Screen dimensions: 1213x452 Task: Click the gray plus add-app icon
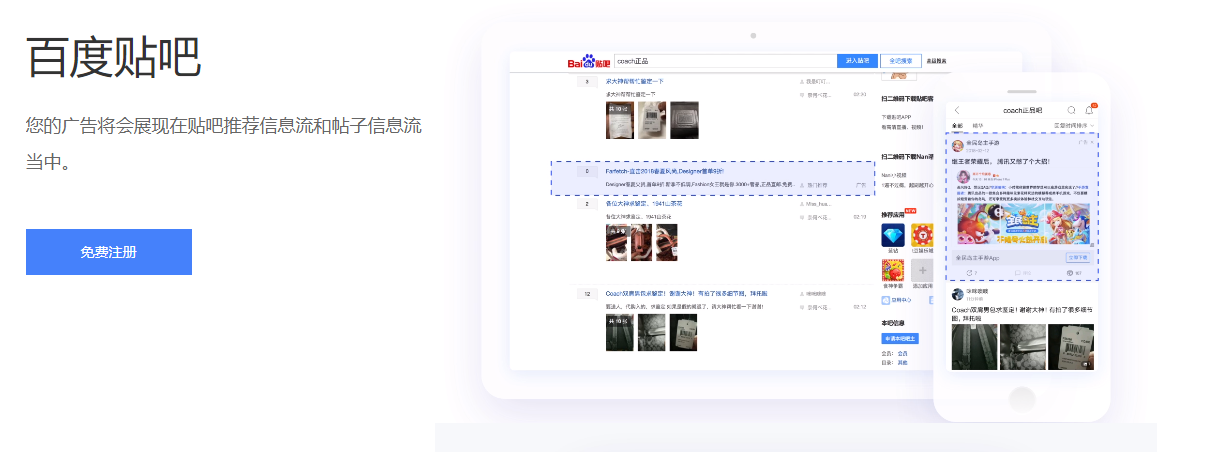tap(922, 272)
